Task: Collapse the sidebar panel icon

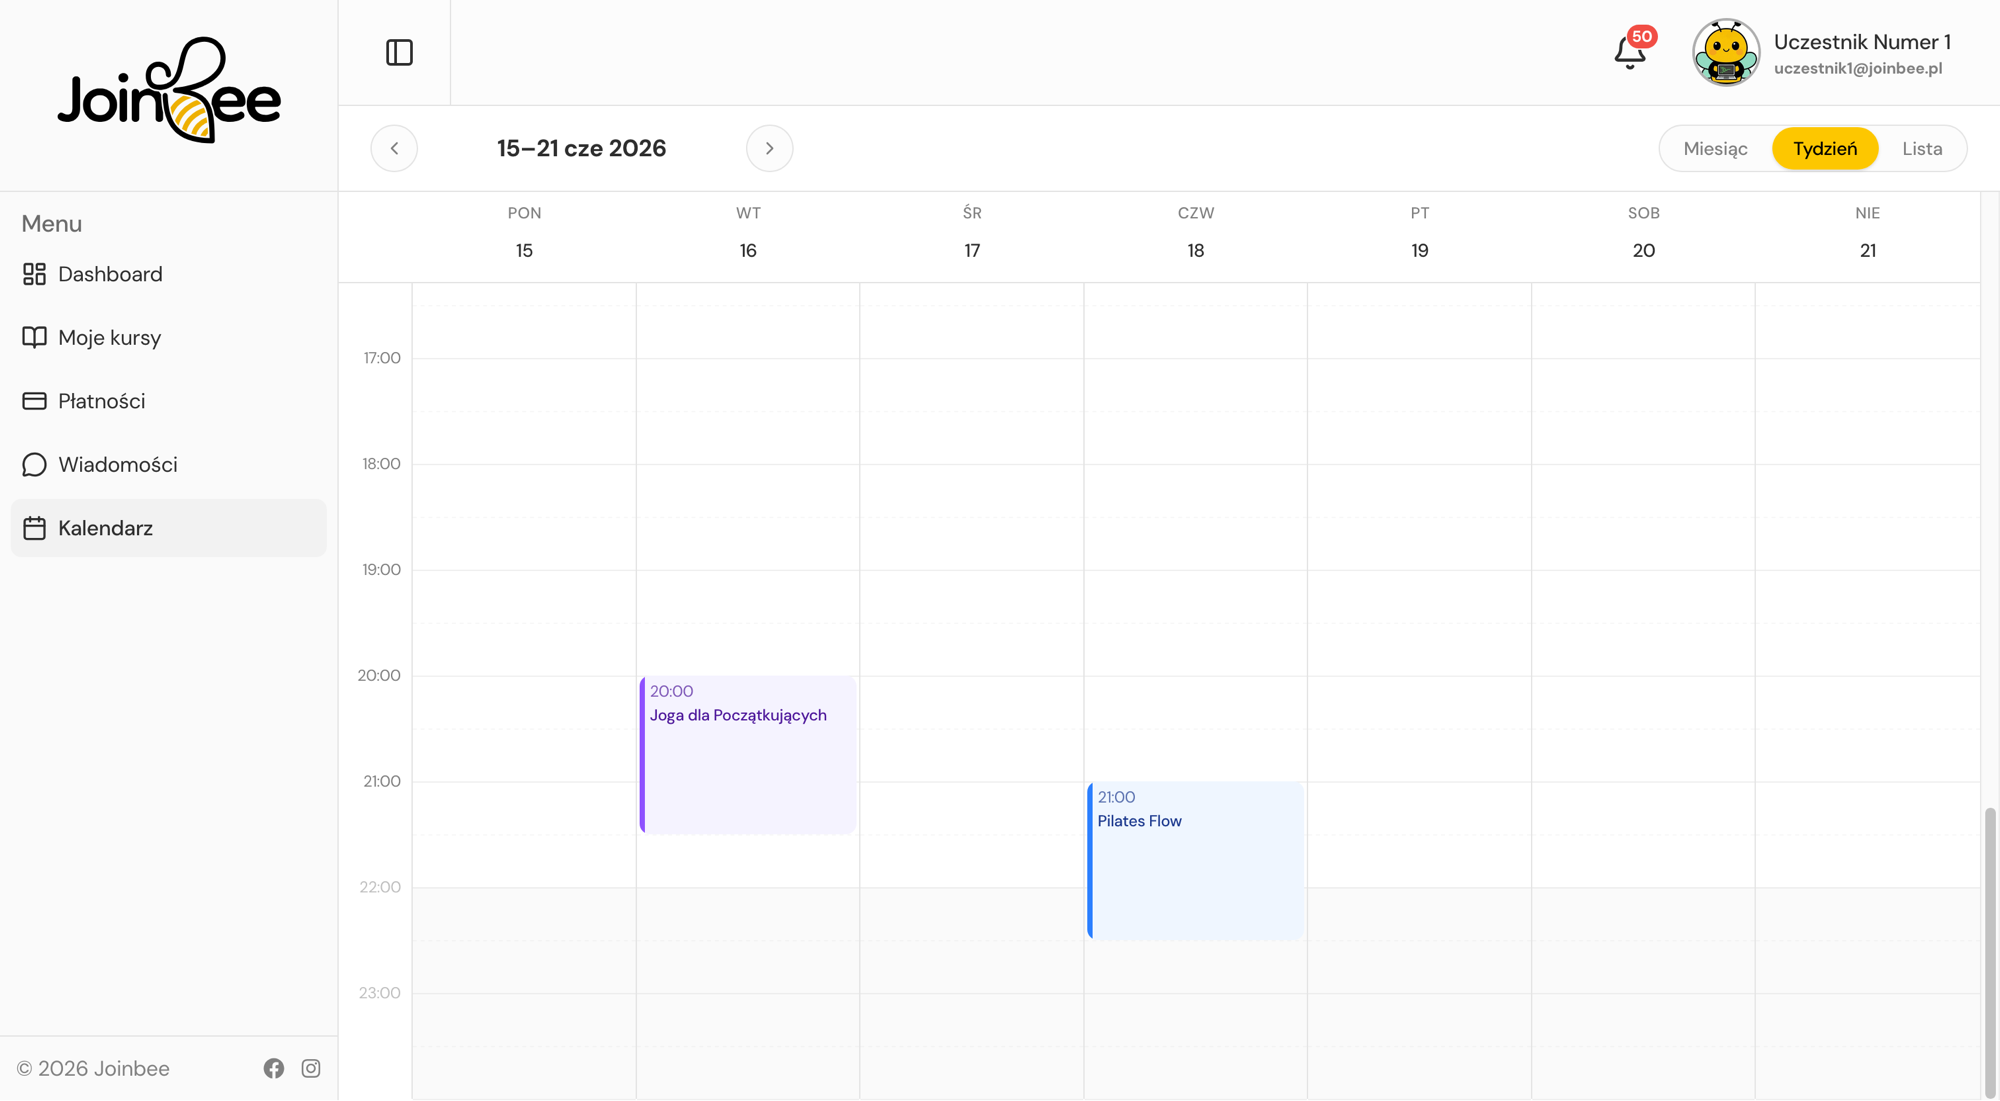Action: tap(399, 52)
